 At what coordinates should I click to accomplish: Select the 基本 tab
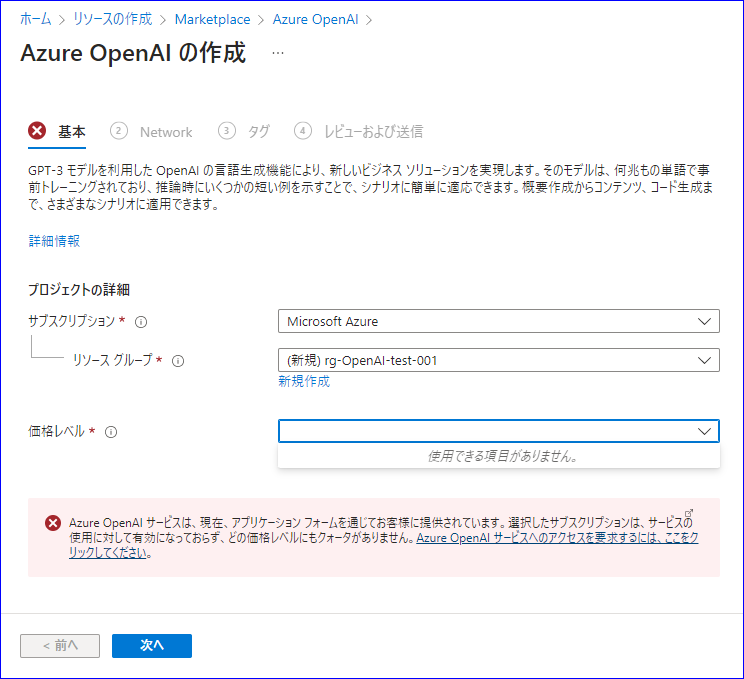tap(72, 131)
